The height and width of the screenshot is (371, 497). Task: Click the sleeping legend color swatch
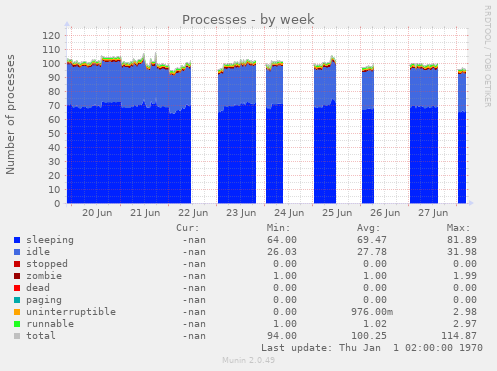click(x=17, y=240)
